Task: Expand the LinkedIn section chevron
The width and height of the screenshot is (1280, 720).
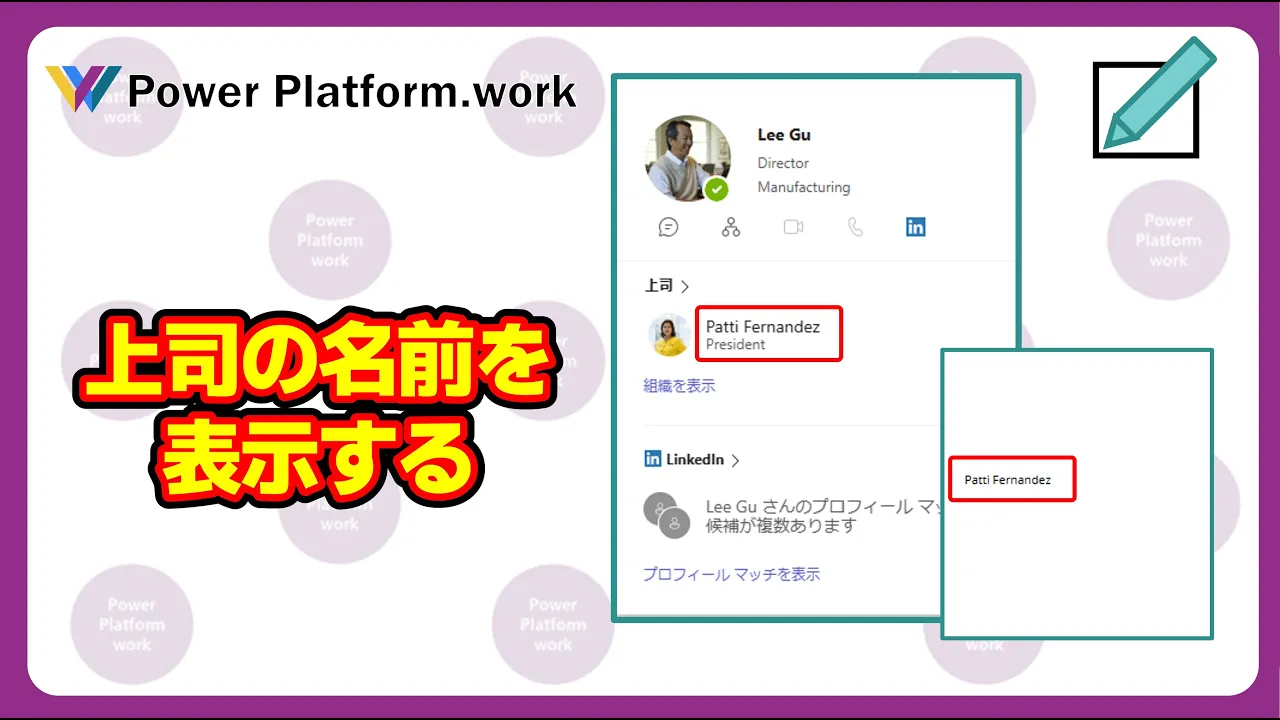Action: (x=735, y=460)
